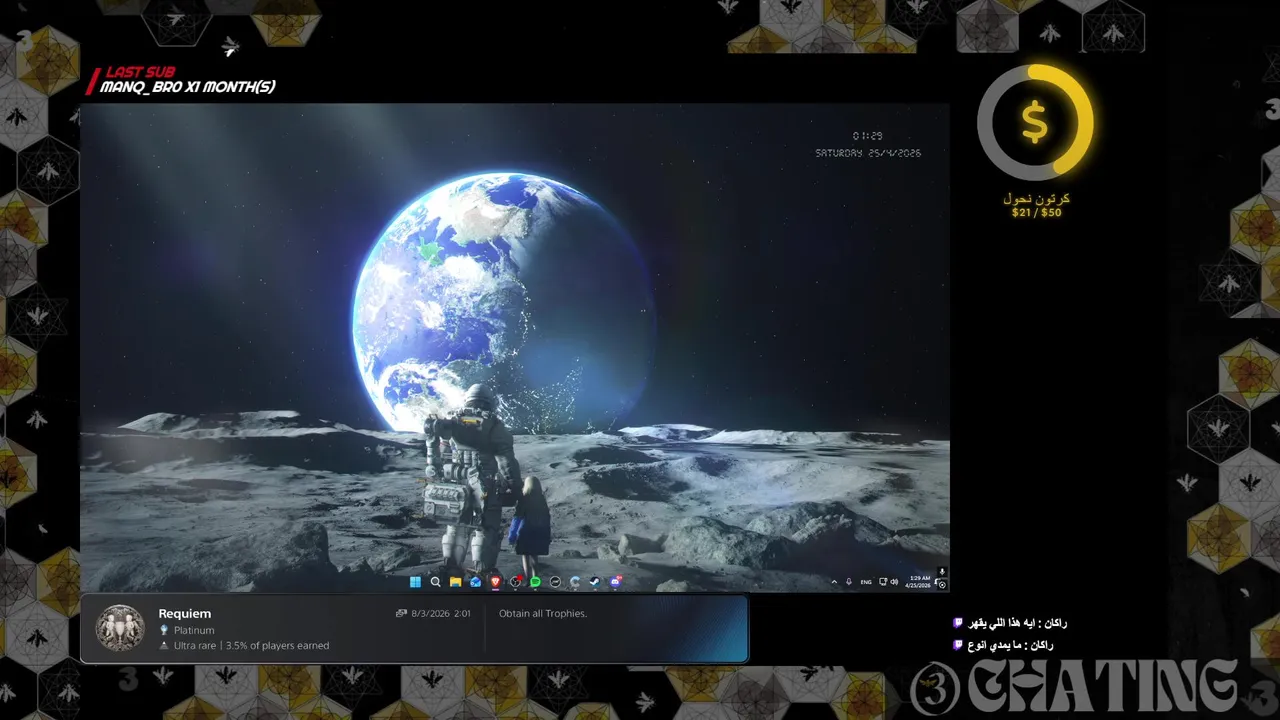Screen dimensions: 1280x720
Task: Click the $21 / $50 goal amount
Action: [1037, 212]
